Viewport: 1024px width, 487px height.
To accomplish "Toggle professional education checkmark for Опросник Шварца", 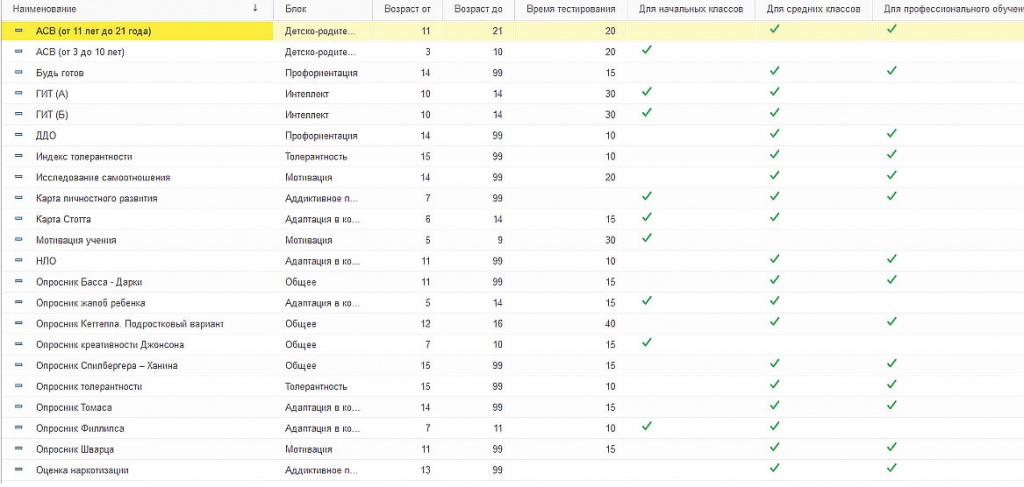I will point(891,447).
